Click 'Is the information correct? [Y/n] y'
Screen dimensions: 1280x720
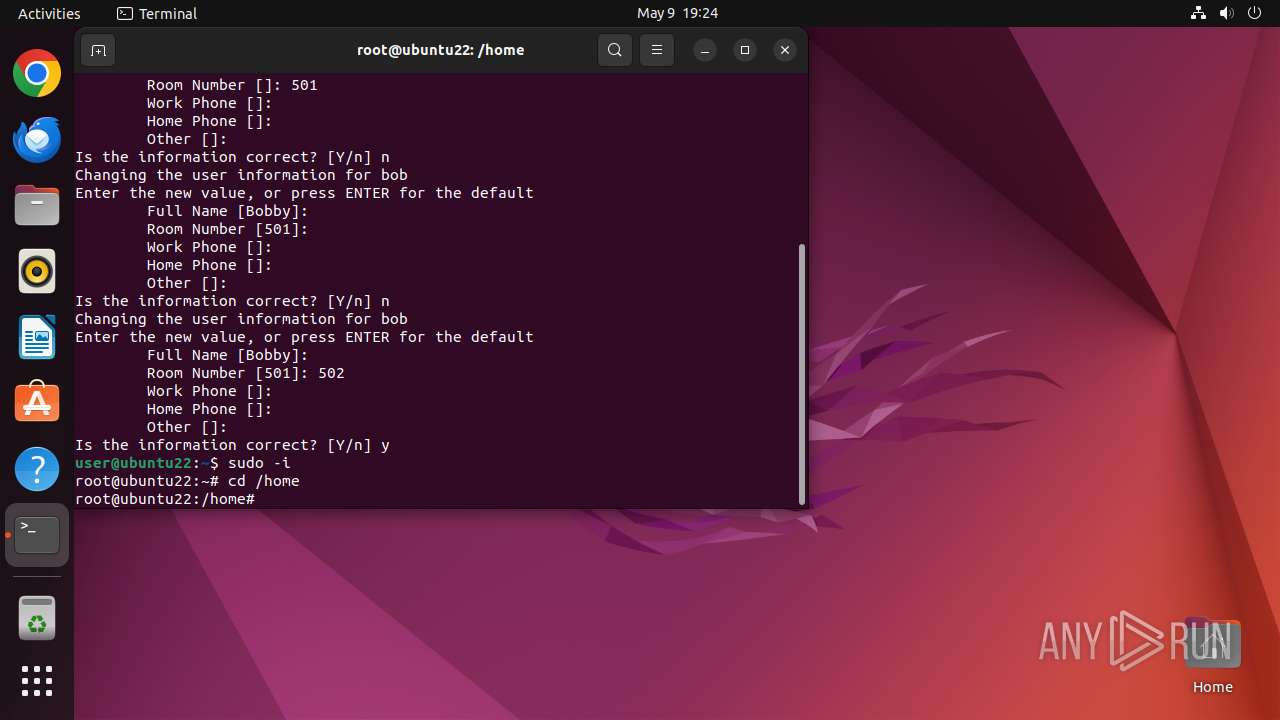[232, 445]
